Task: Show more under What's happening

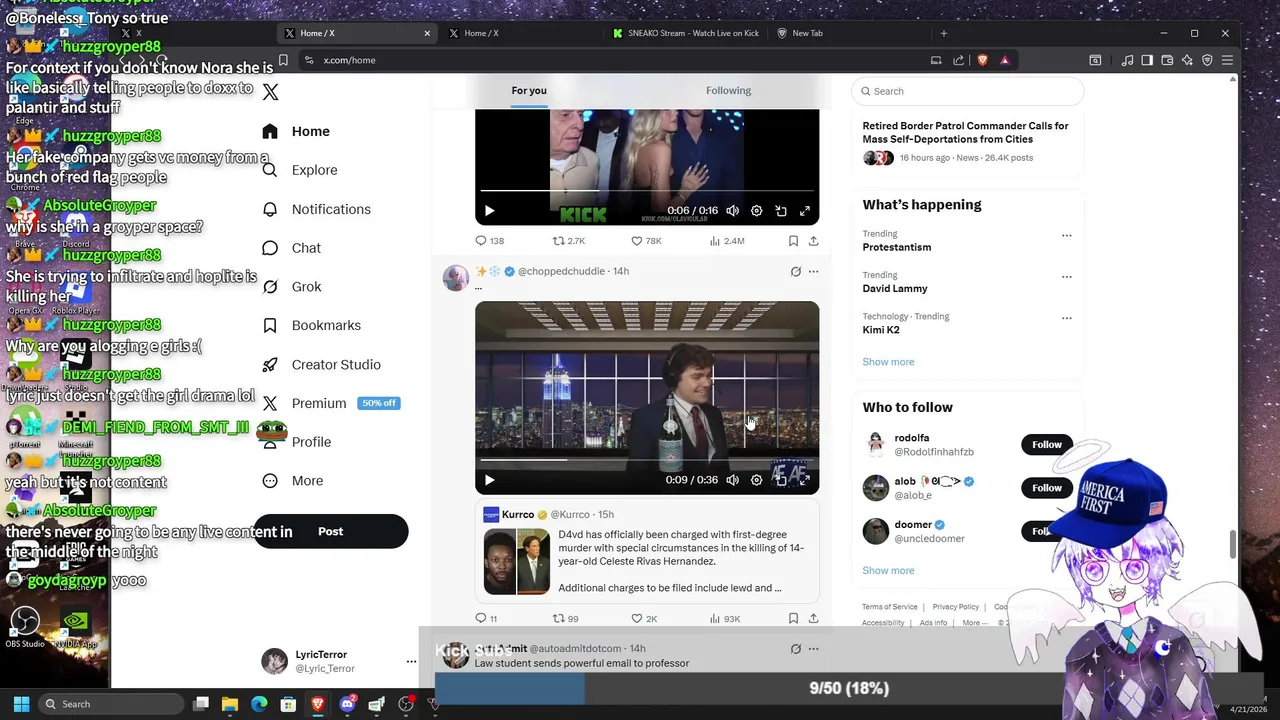Action: coord(888,362)
